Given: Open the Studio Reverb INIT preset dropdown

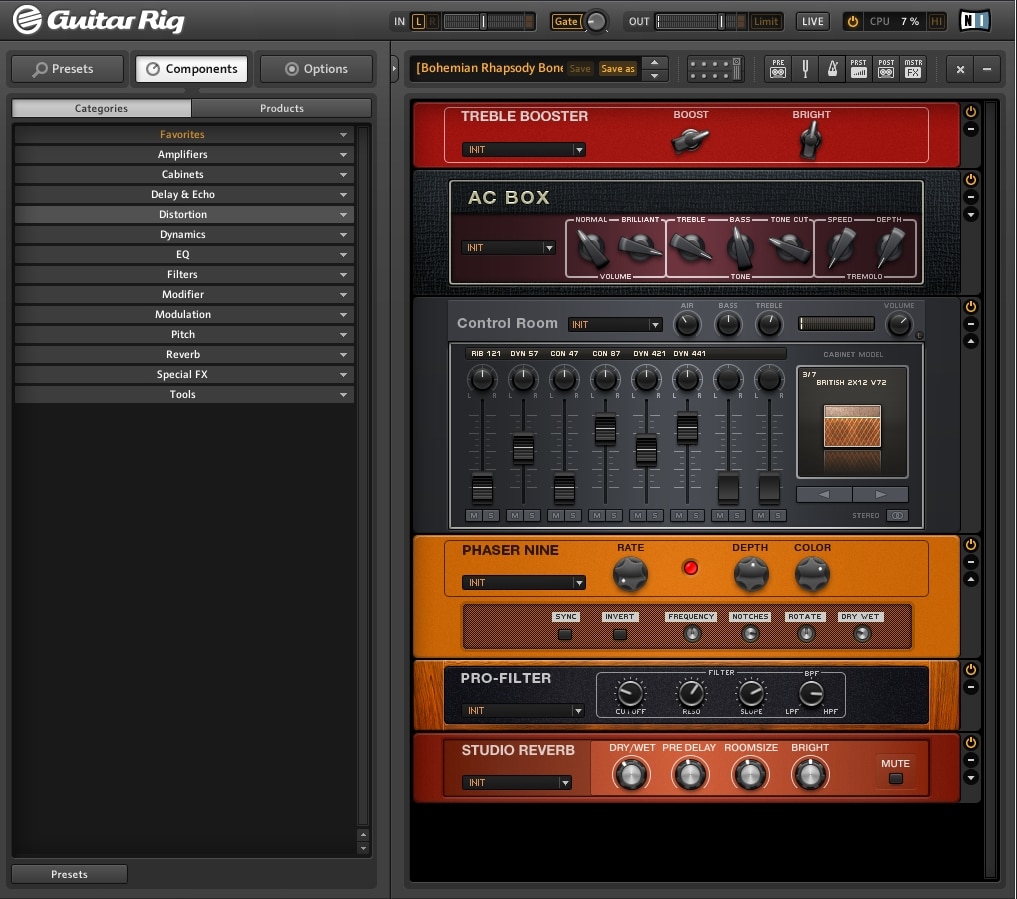Looking at the screenshot, I should 517,782.
